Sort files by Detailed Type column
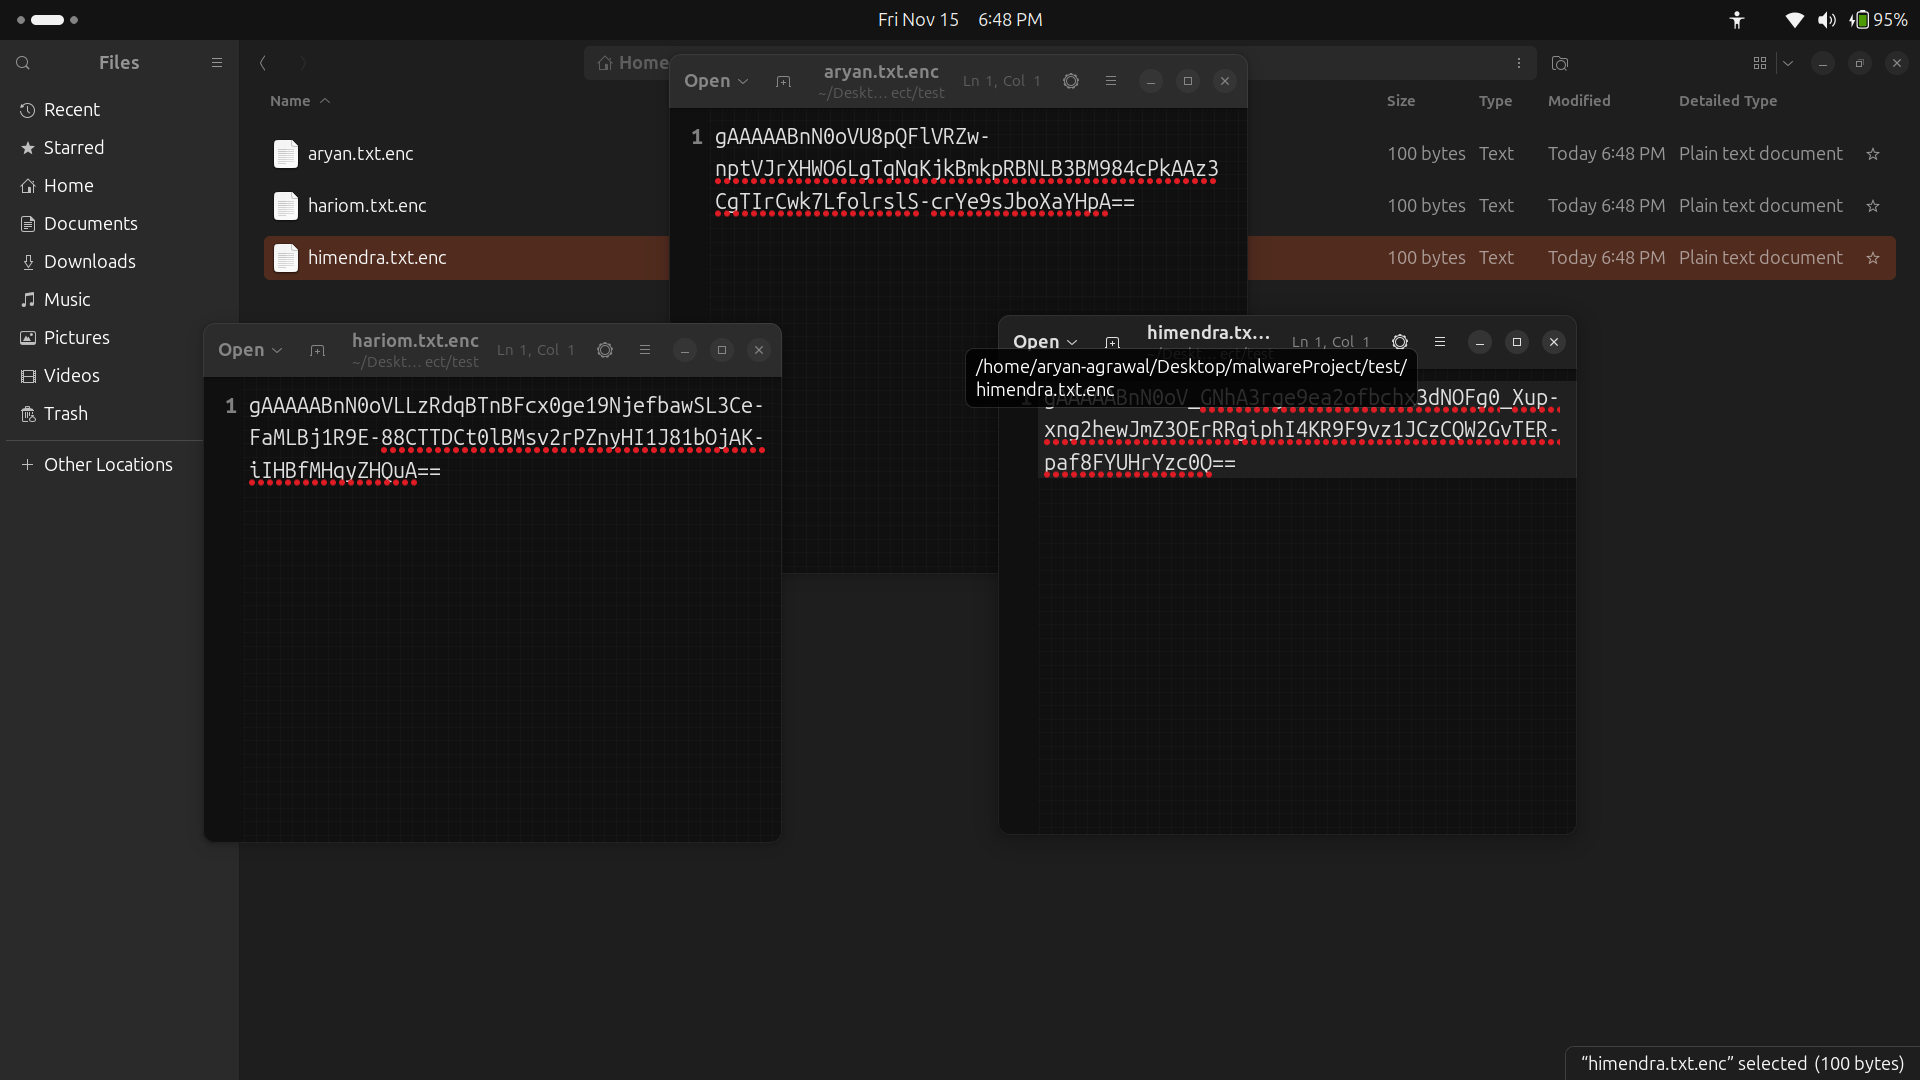 1728,101
